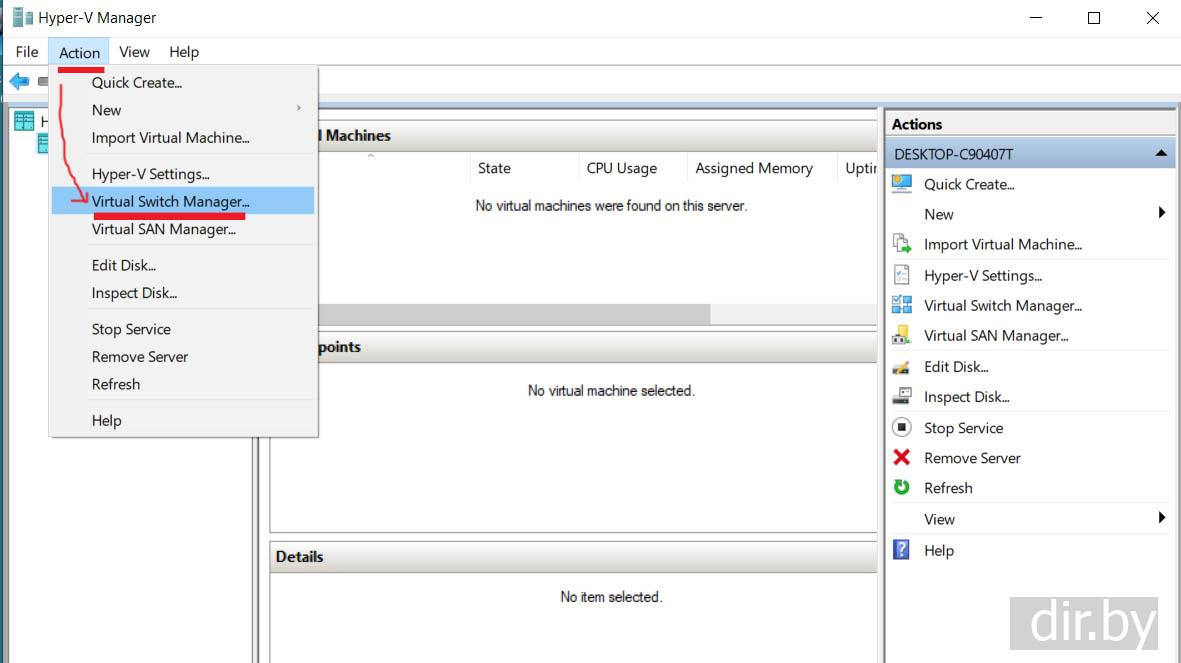
Task: Expand New submenu arrow in Actions pane
Action: pyautogui.click(x=1161, y=213)
